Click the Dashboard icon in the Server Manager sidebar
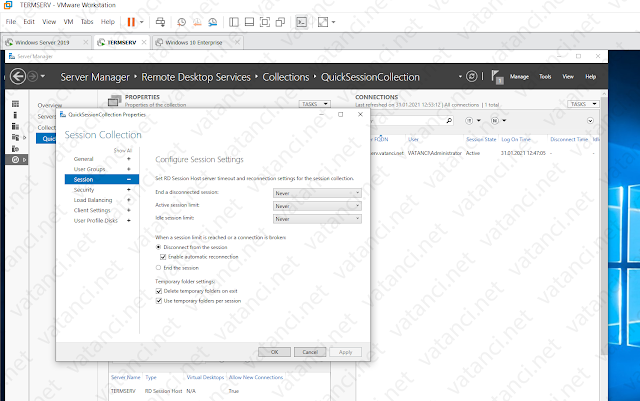The height and width of the screenshot is (401, 640). (x=16, y=104)
